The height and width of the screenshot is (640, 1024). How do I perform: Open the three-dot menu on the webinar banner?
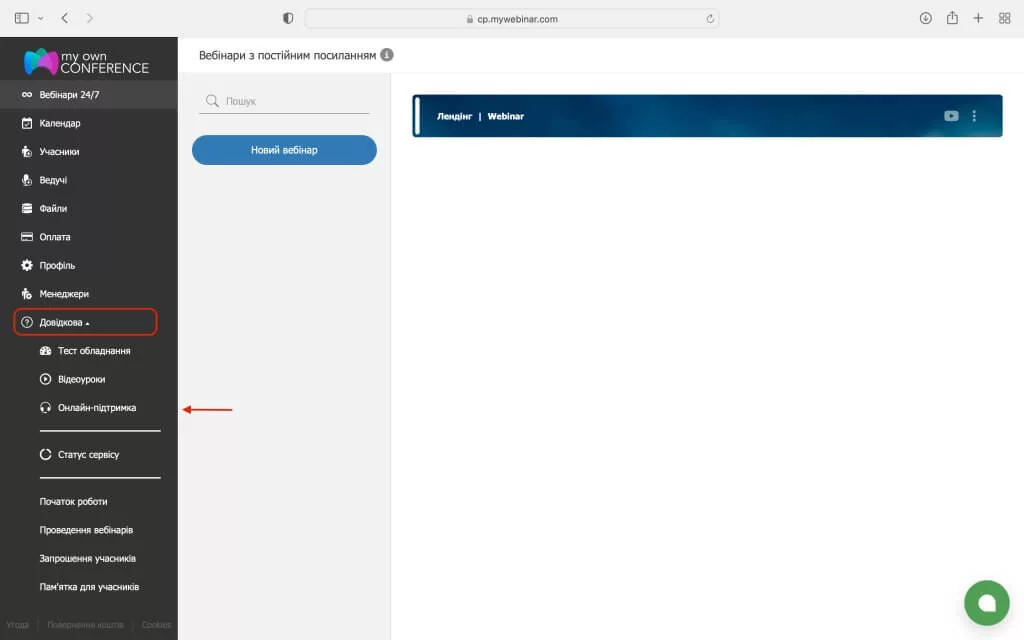click(x=974, y=116)
